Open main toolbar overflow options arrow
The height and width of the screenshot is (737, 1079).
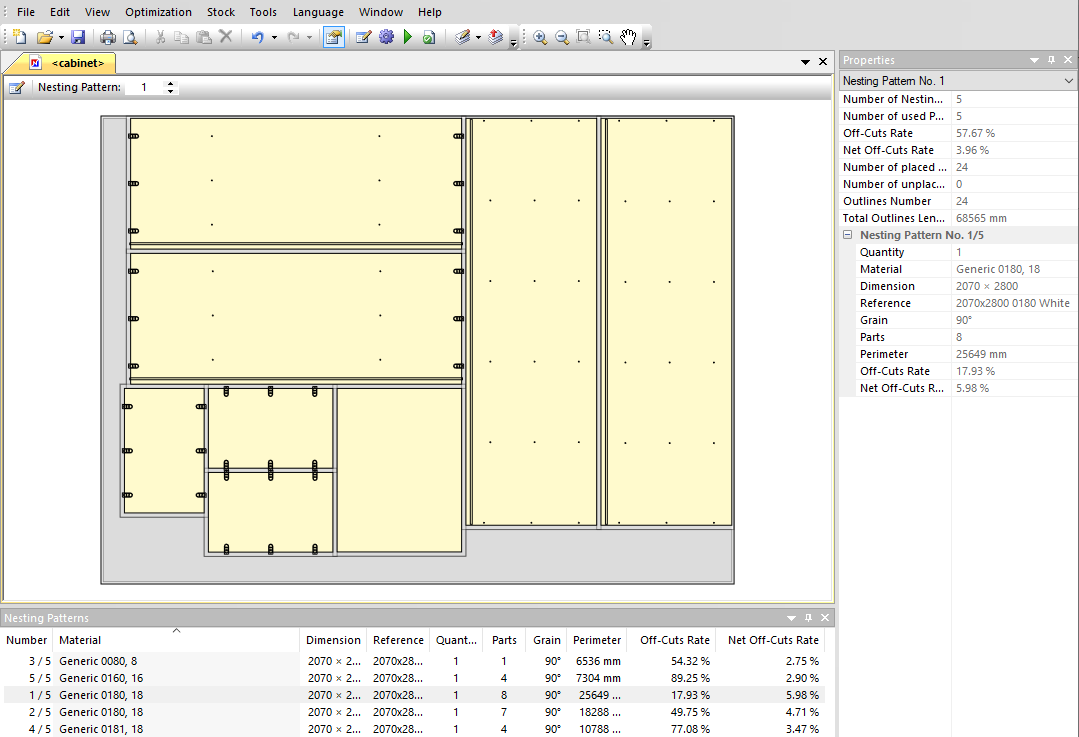tap(513, 43)
